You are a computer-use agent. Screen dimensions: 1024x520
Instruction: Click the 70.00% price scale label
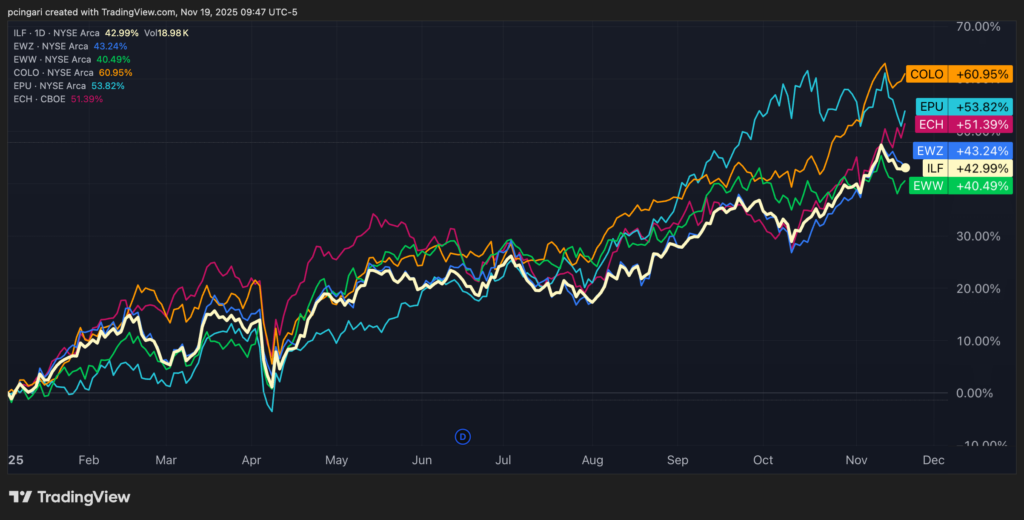point(978,27)
